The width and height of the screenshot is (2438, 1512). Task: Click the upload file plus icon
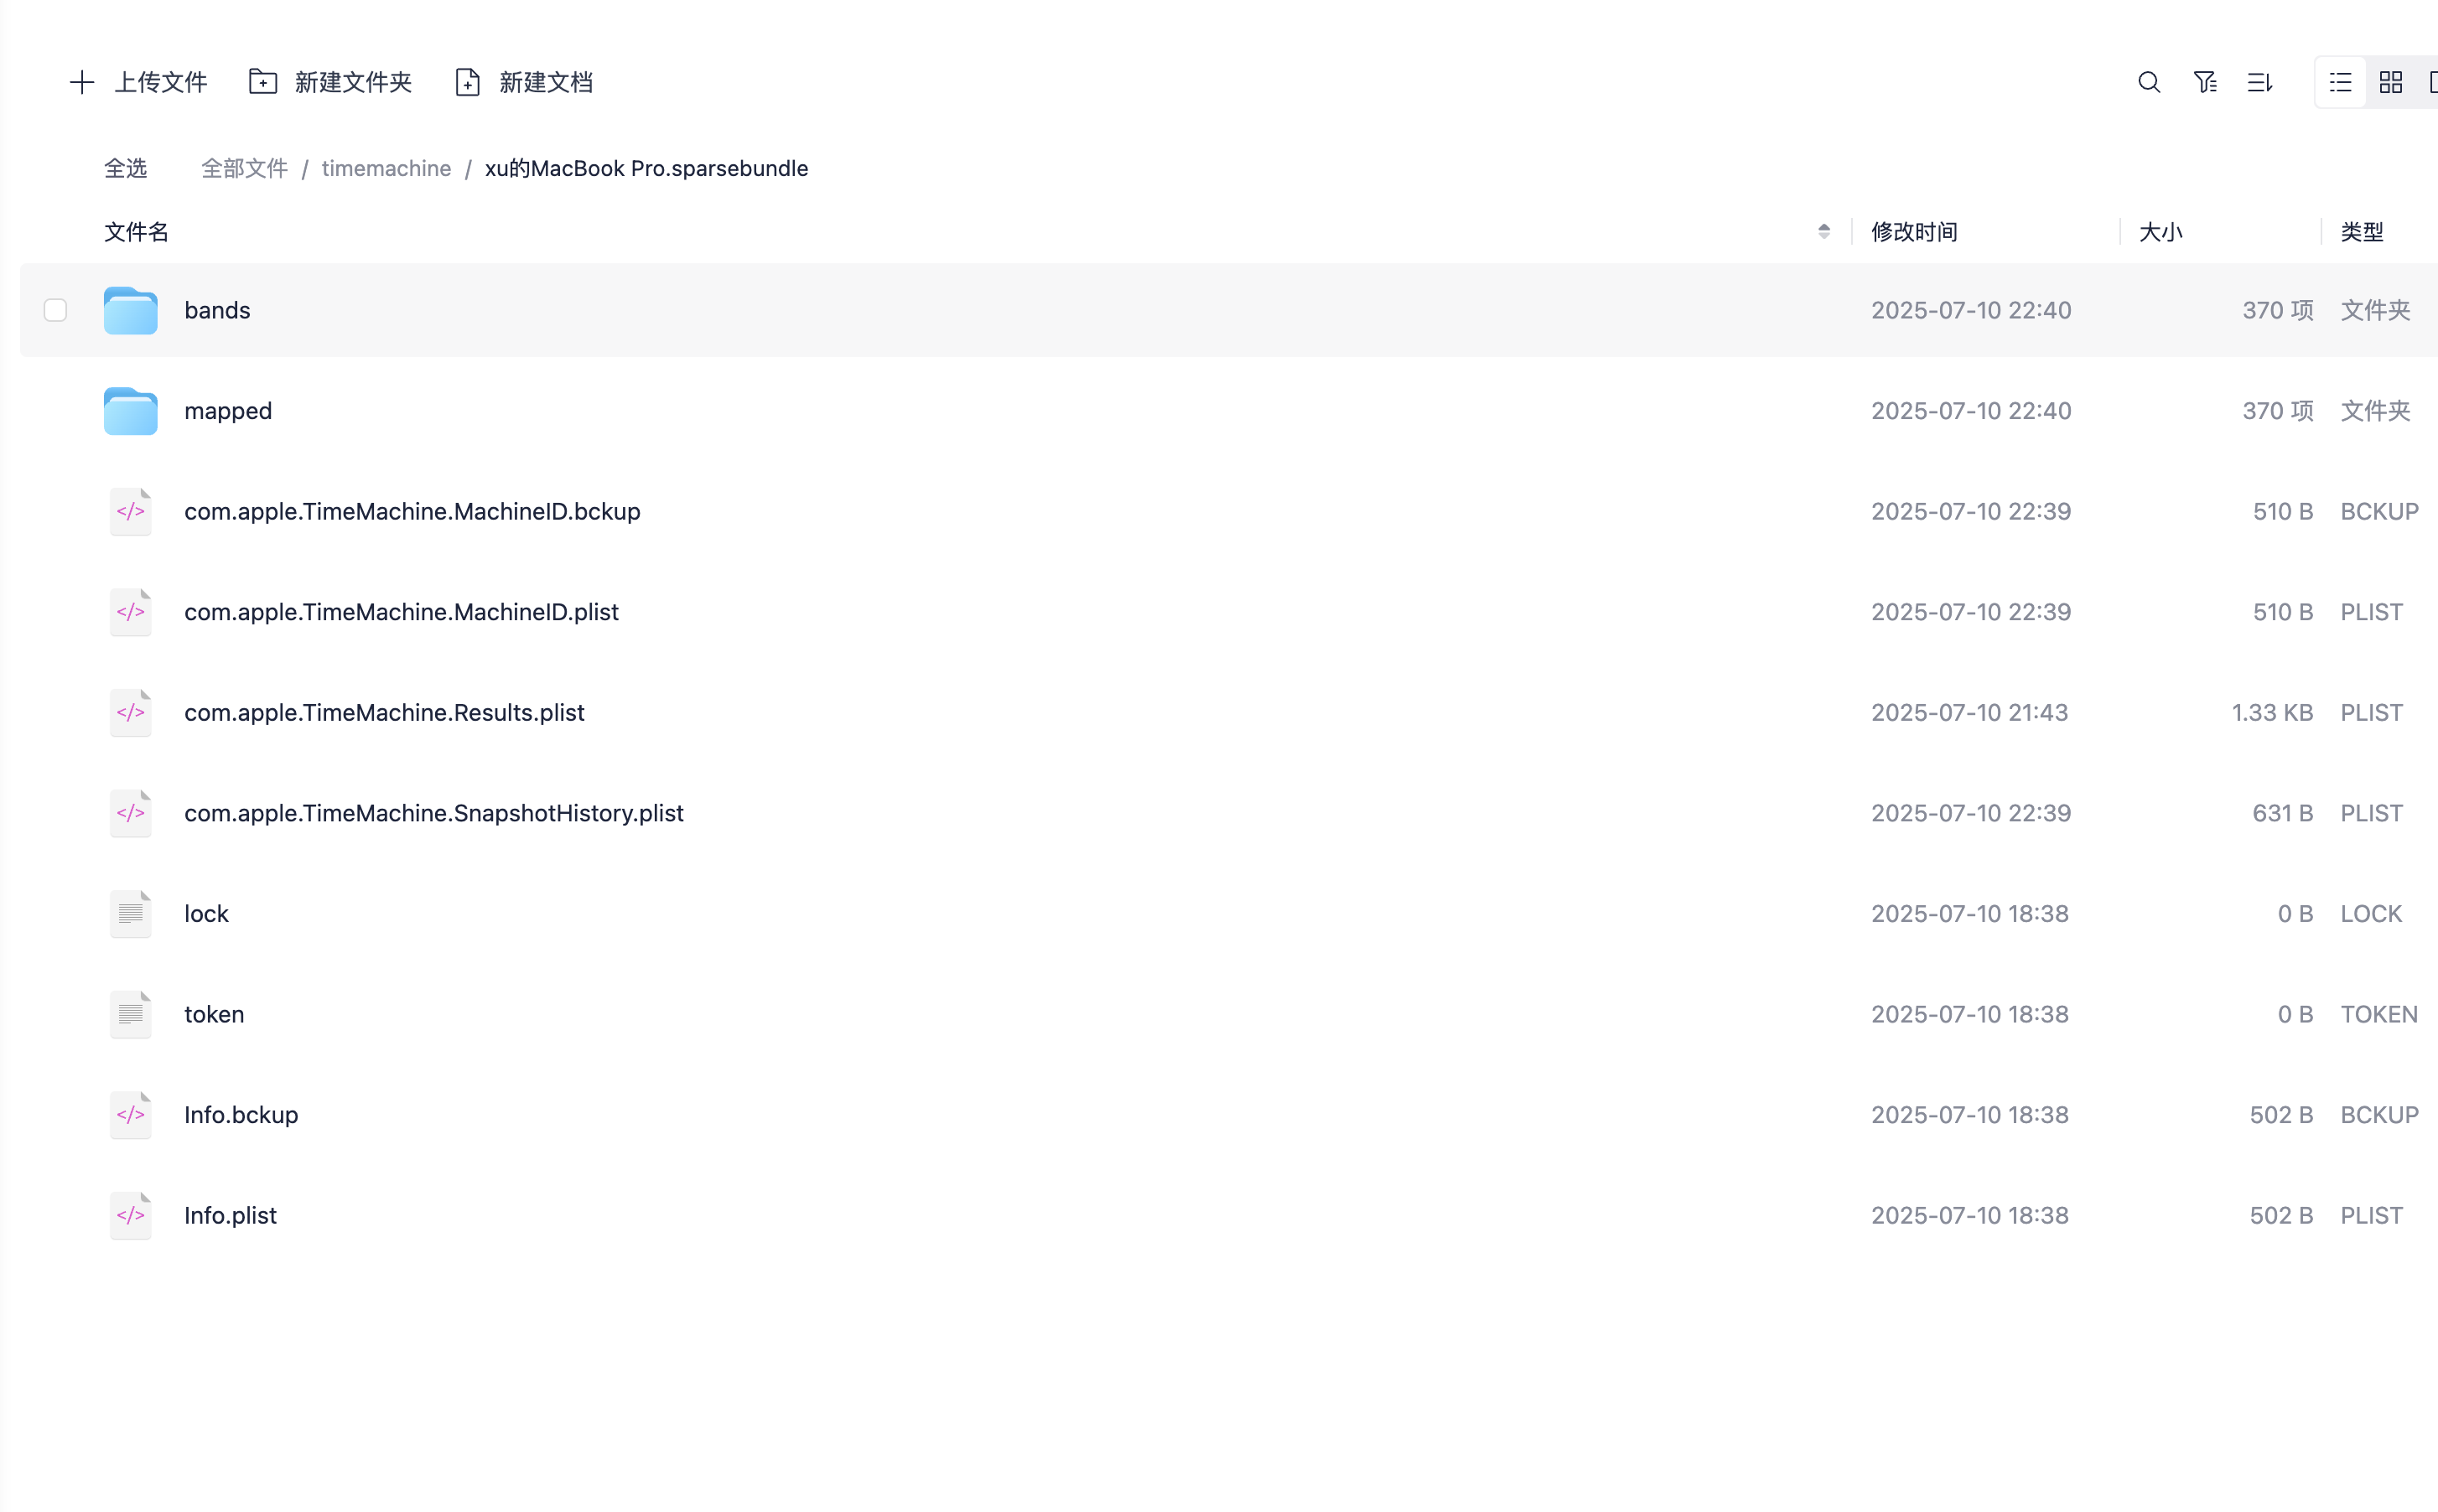point(82,82)
